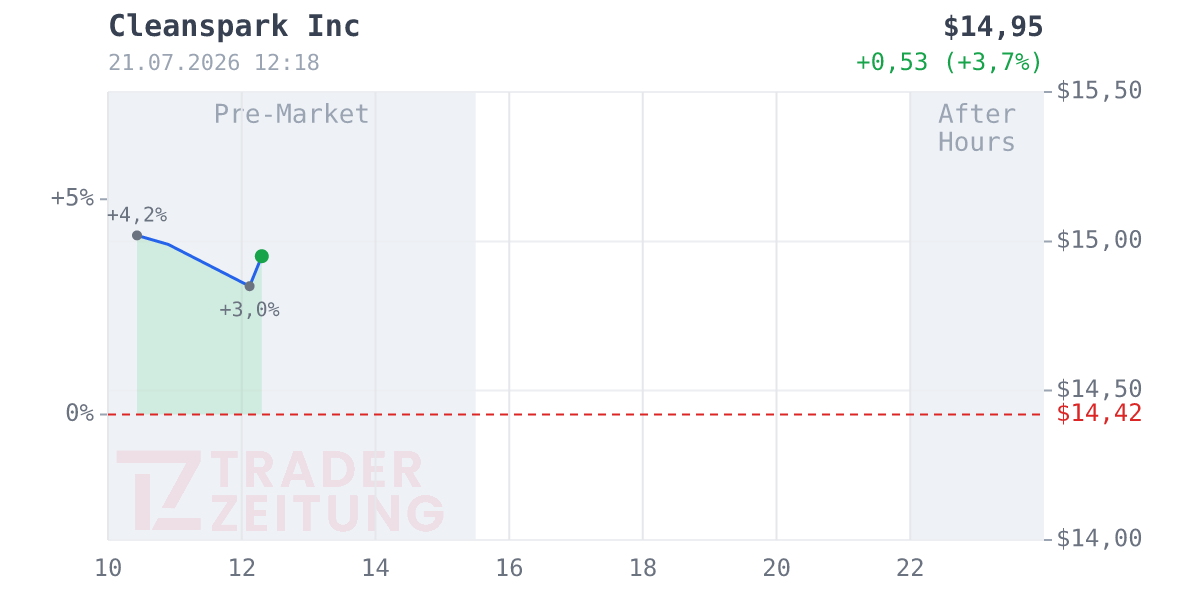Click the +0,53 (+3,7%) change value
1200x600 pixels.
949,62
